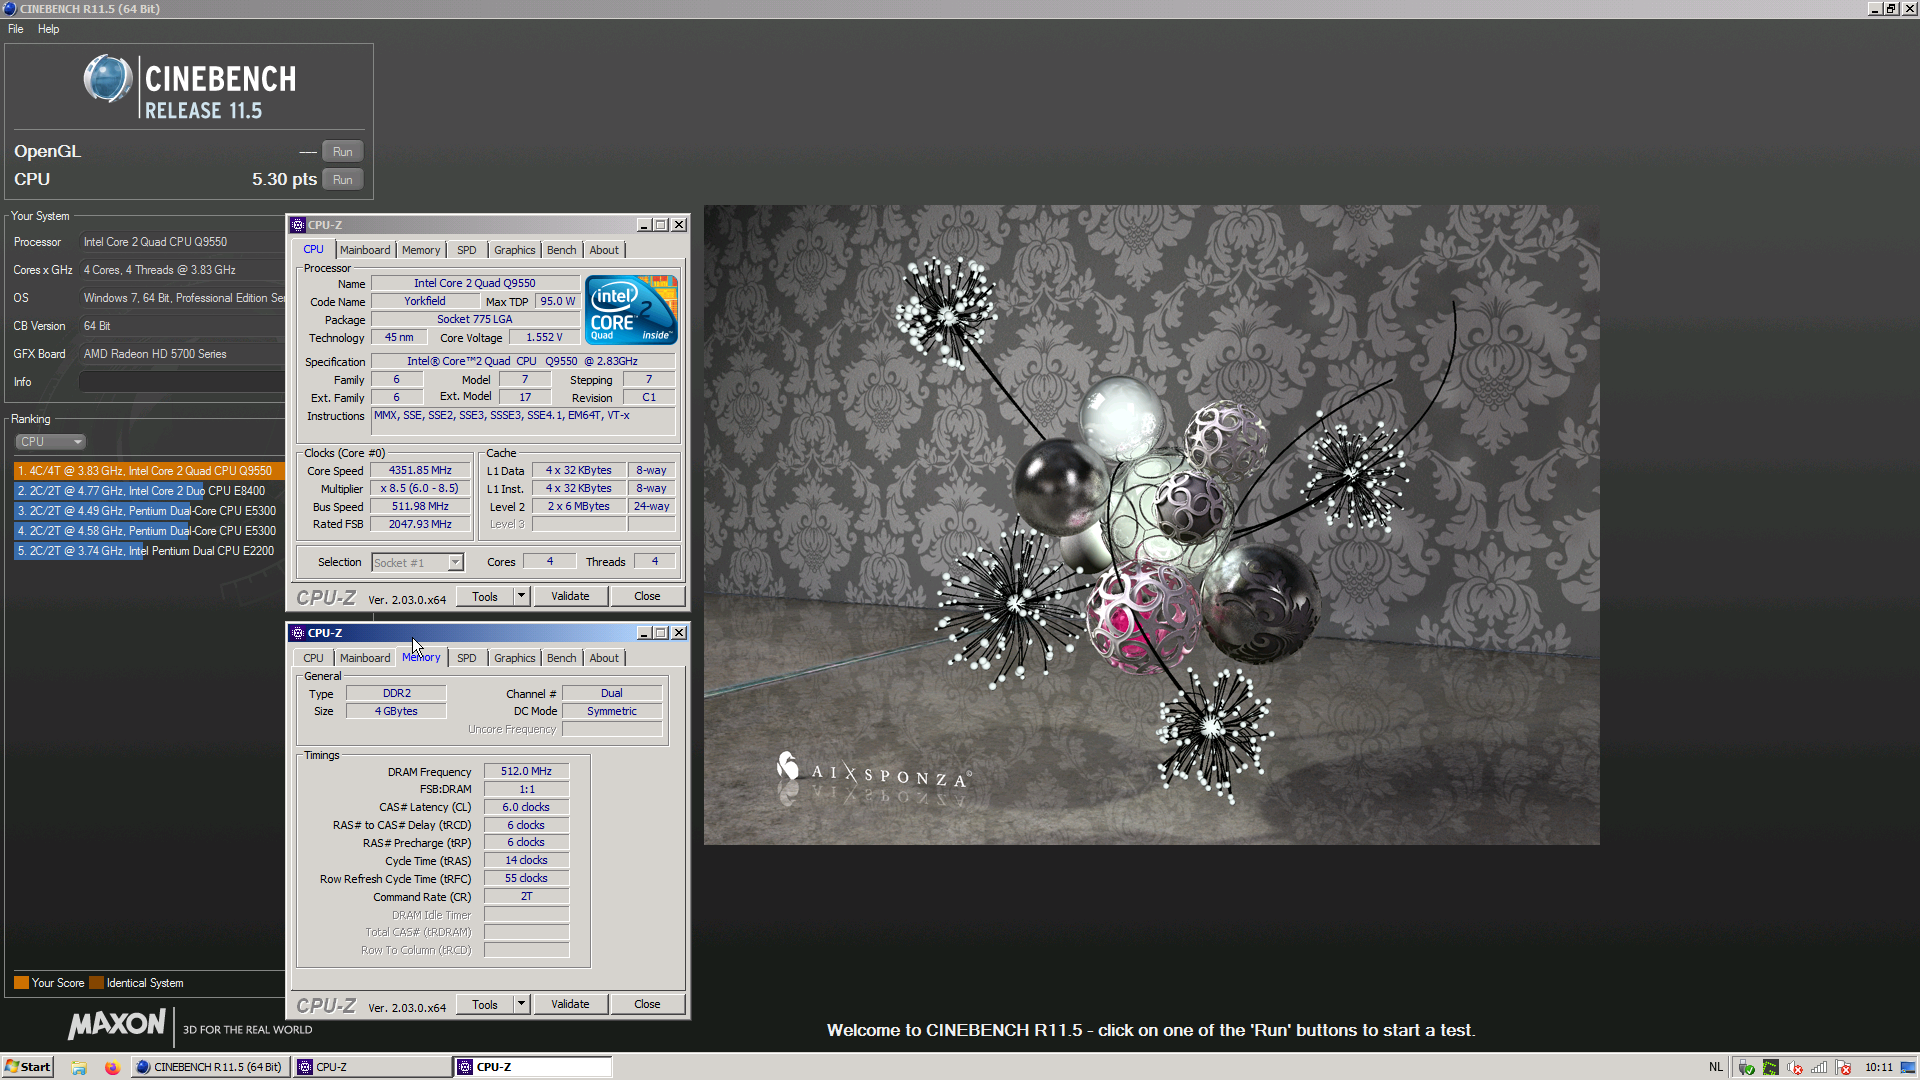This screenshot has height=1080, width=1920.
Task: Select ranking entry 4.58 GHz Pentium E5300
Action: point(150,531)
